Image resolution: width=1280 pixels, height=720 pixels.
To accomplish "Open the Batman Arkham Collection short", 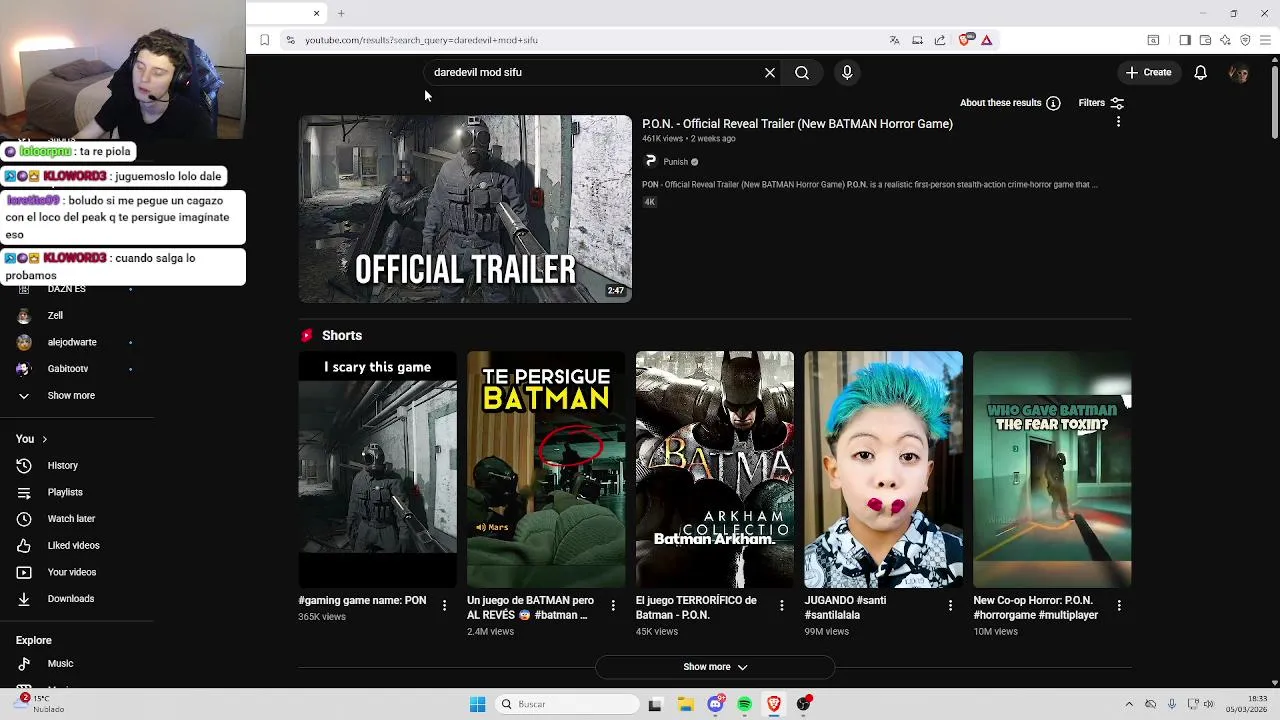I will [715, 469].
